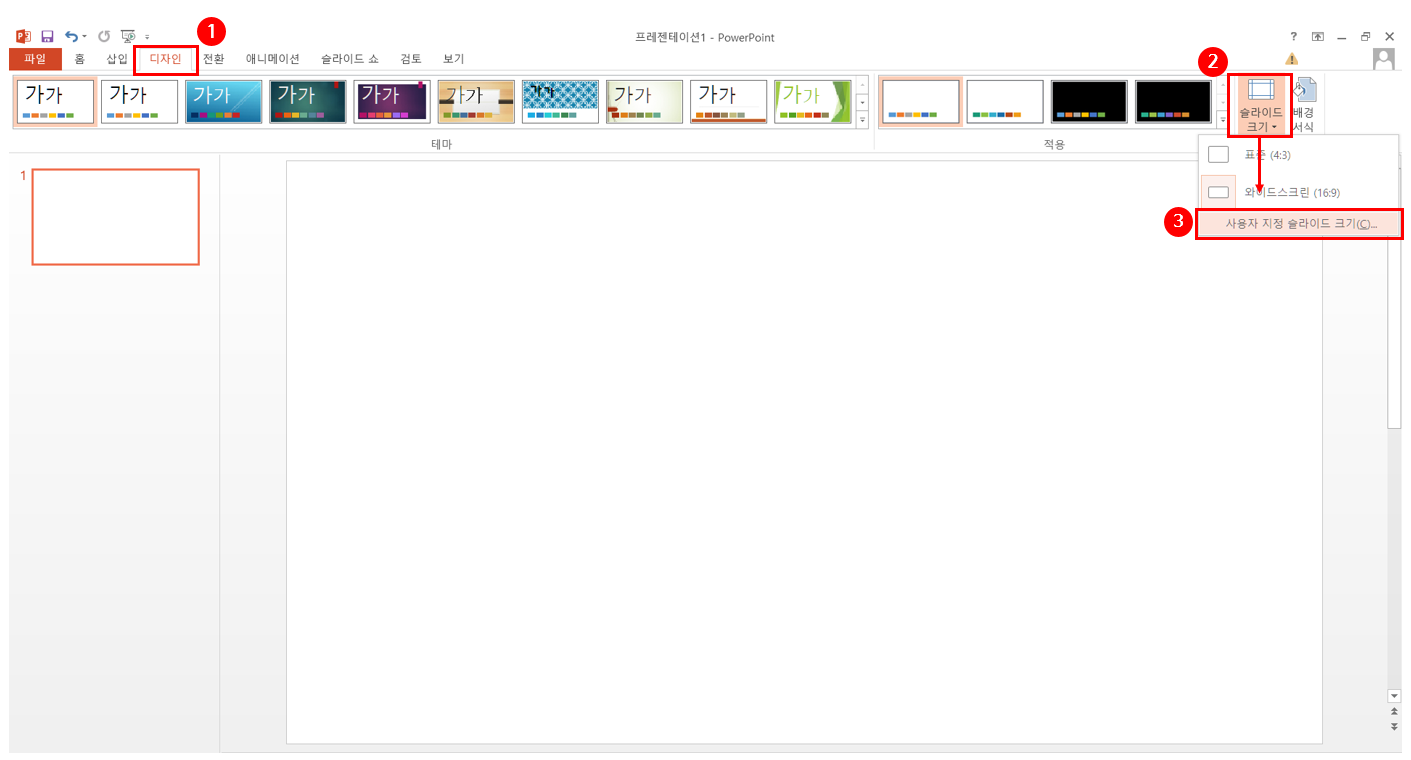Open the 슬라이드 크기 dropdown button
Viewport: 1411px width, 760px height.
coord(1260,105)
